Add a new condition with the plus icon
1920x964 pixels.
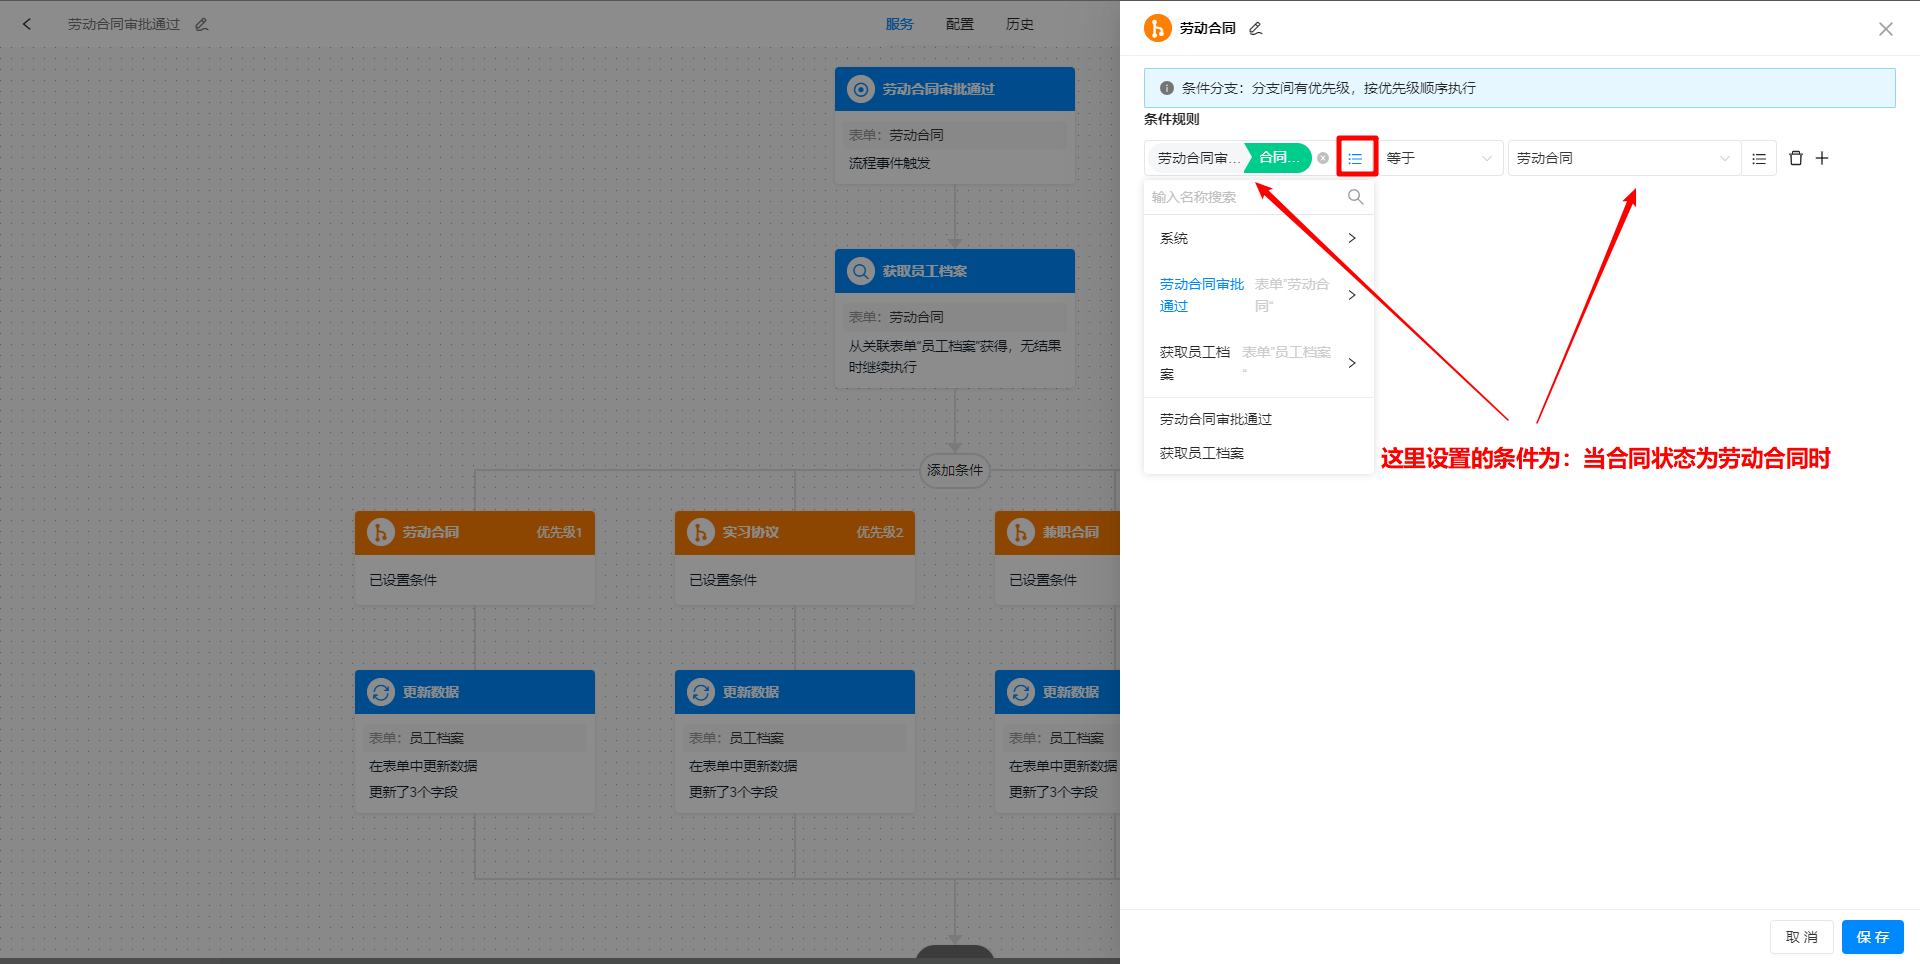click(1822, 157)
